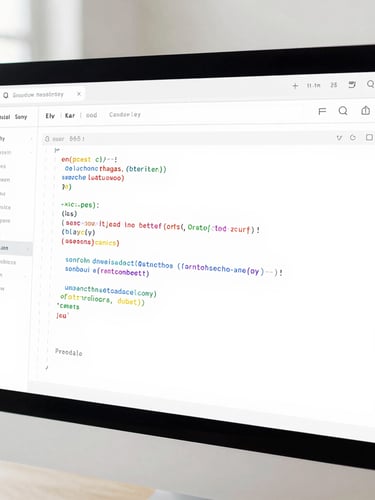Click the plus icon in top bar

[295, 86]
